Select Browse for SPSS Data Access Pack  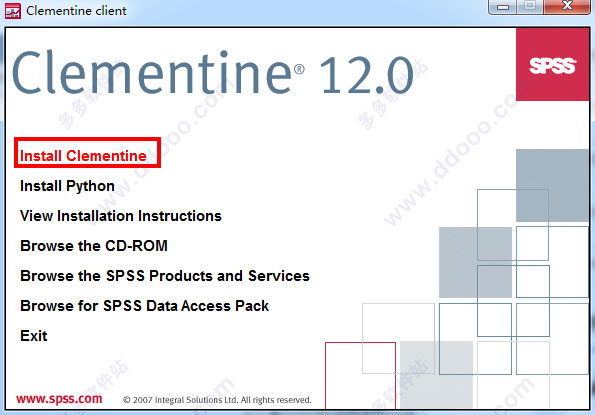(x=145, y=306)
